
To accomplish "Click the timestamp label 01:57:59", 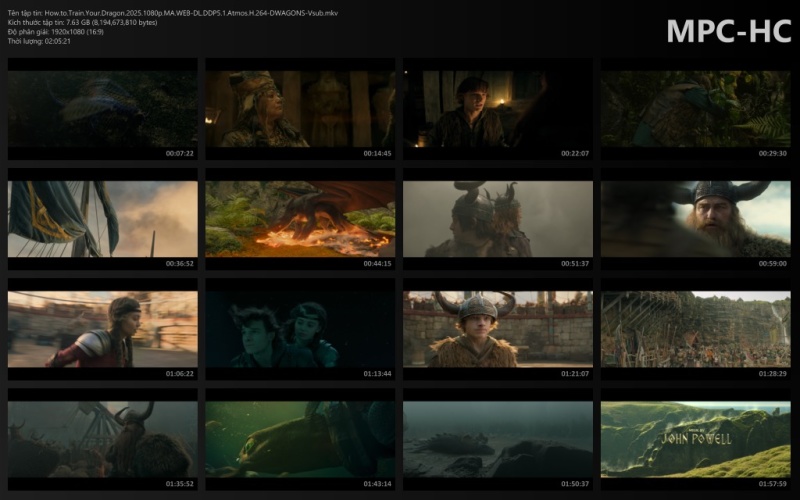I will (x=772, y=484).
